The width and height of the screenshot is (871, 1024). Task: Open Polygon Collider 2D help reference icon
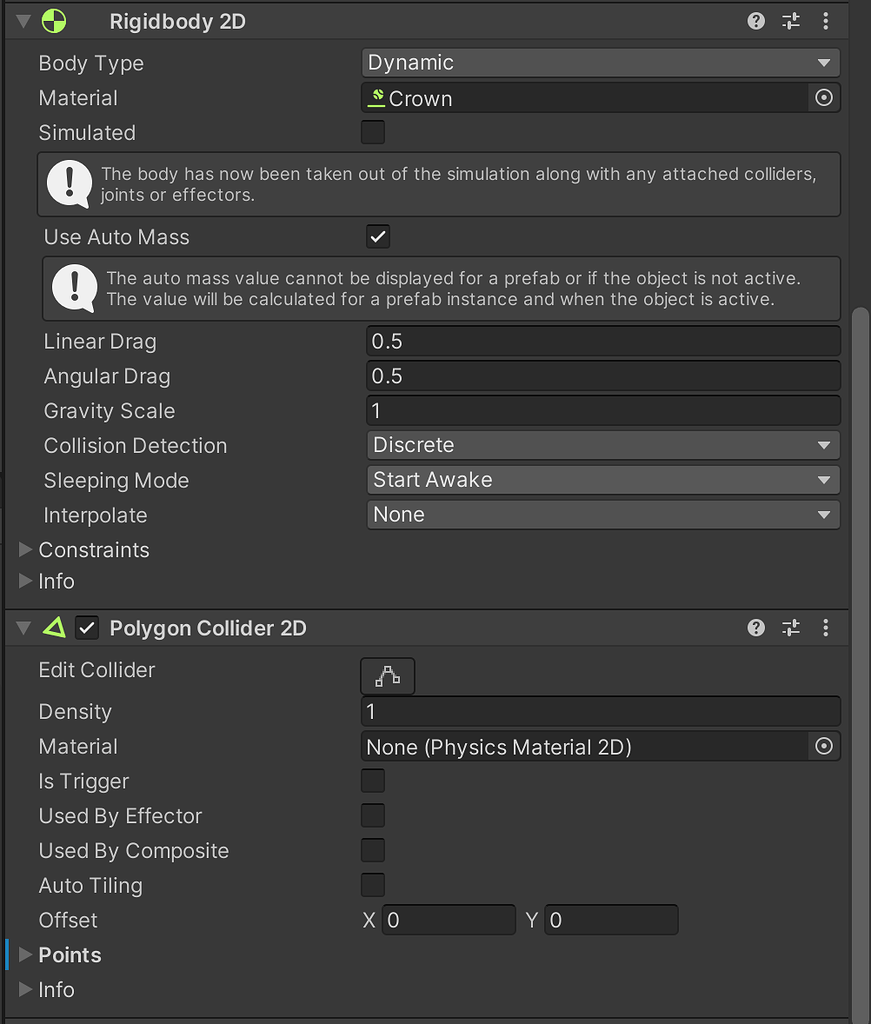756,628
